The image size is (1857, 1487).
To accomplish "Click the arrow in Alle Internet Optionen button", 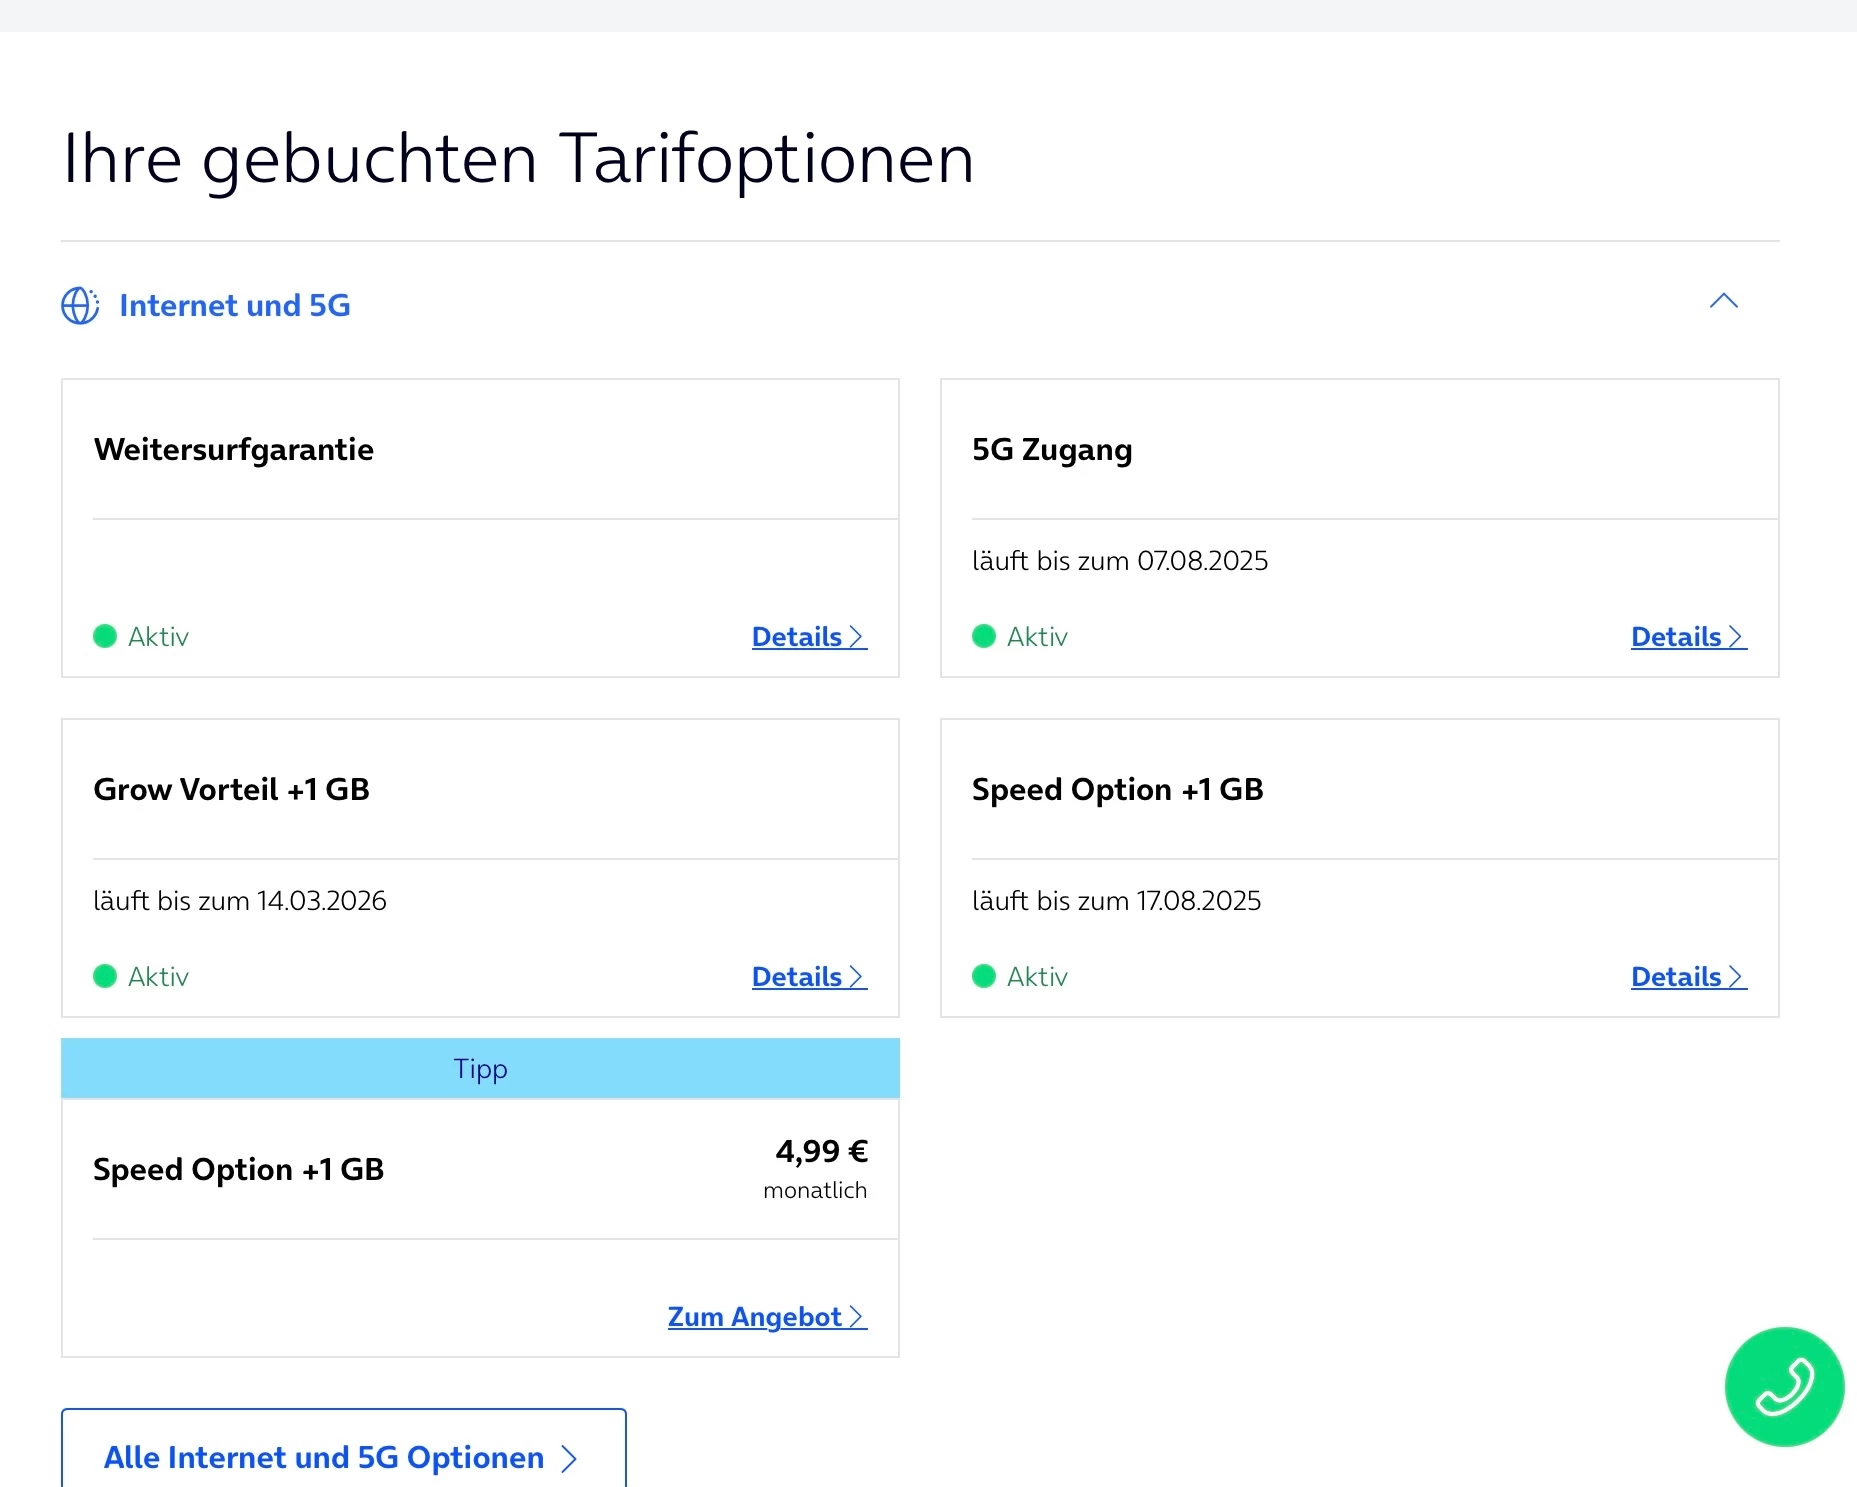I will 569,1459.
